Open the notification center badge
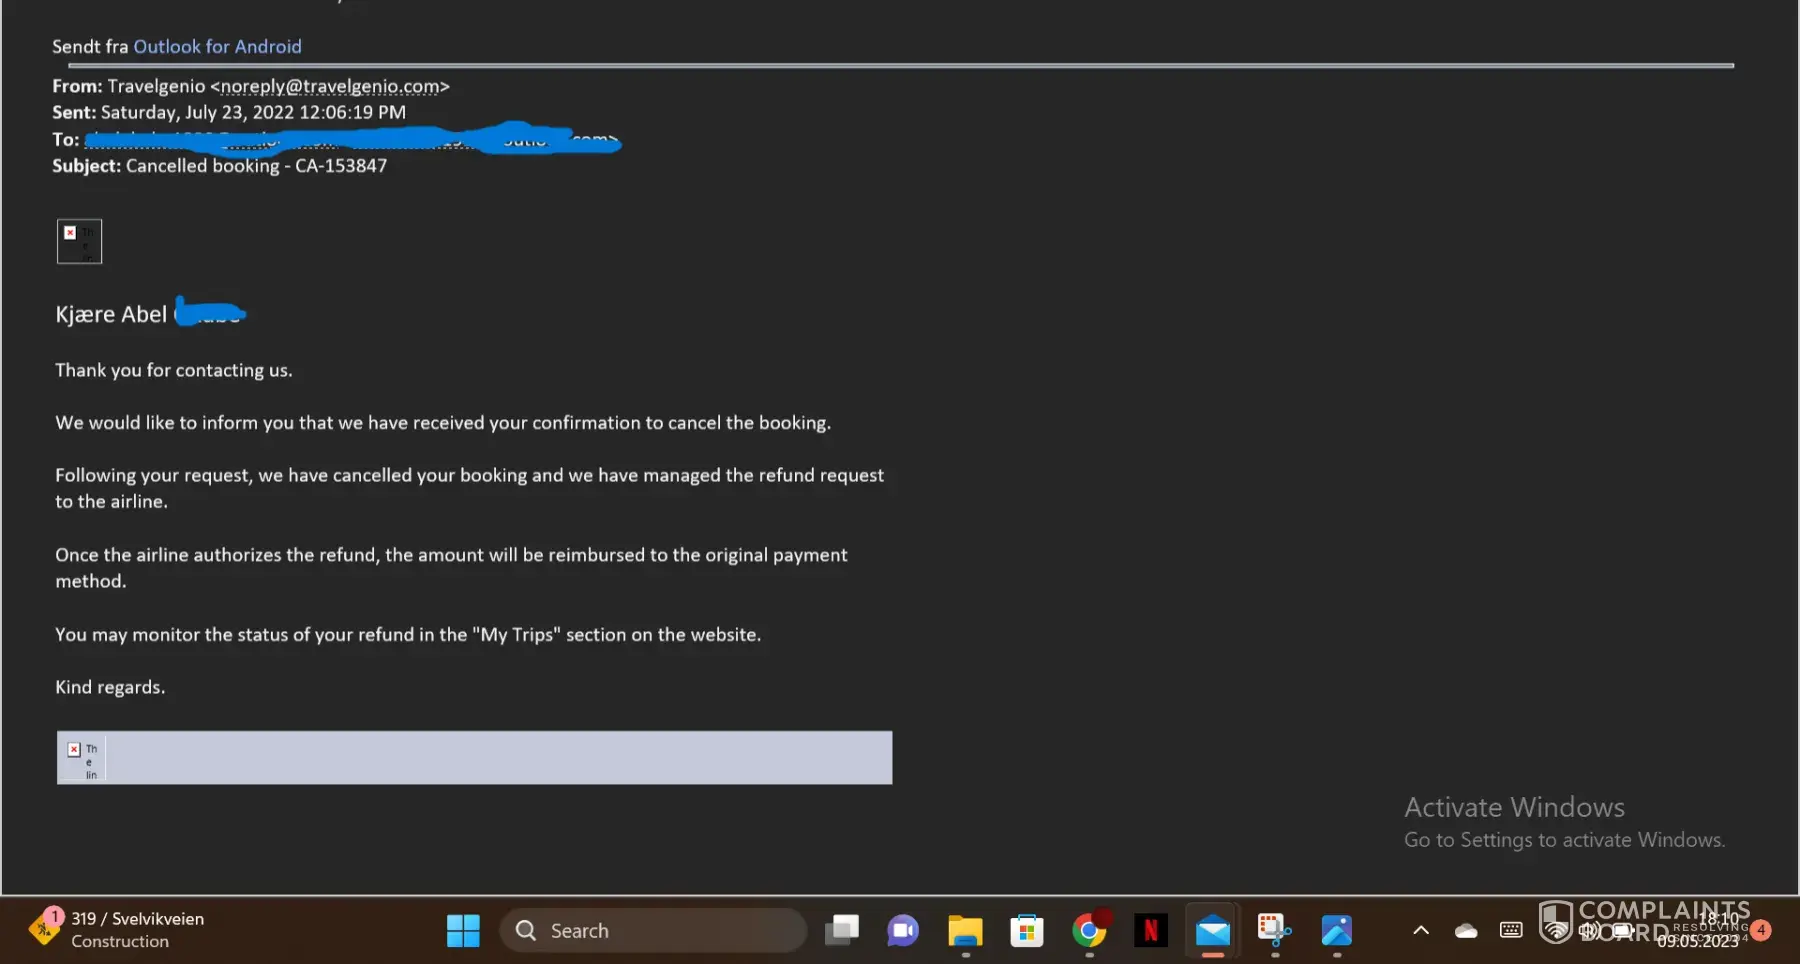 1761,930
